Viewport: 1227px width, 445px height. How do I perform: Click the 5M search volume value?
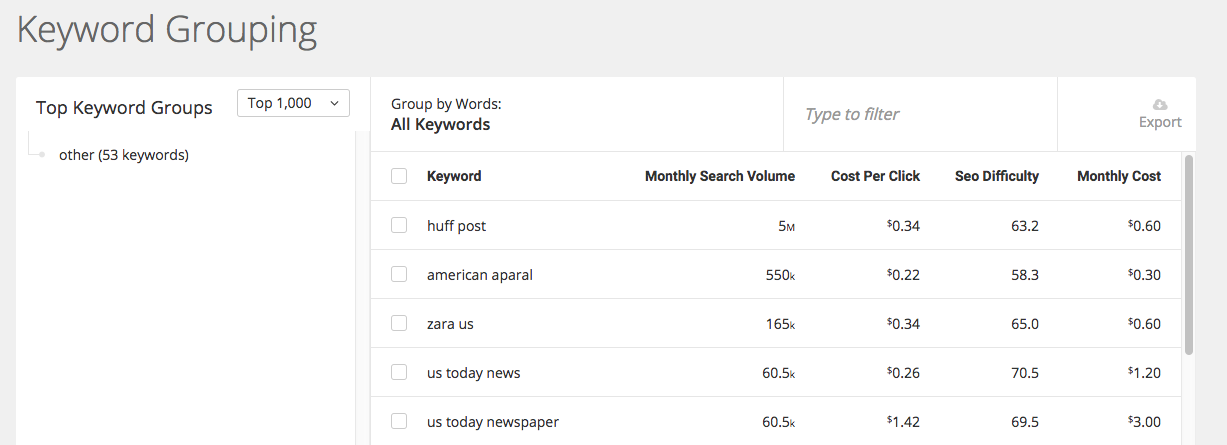click(787, 226)
